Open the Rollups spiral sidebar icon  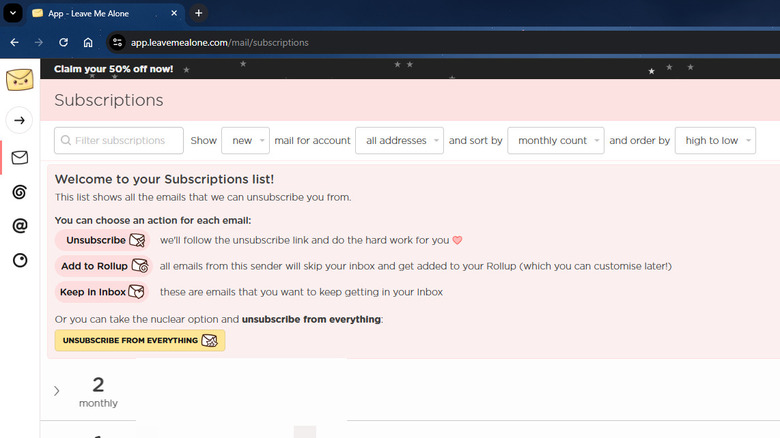[19, 192]
